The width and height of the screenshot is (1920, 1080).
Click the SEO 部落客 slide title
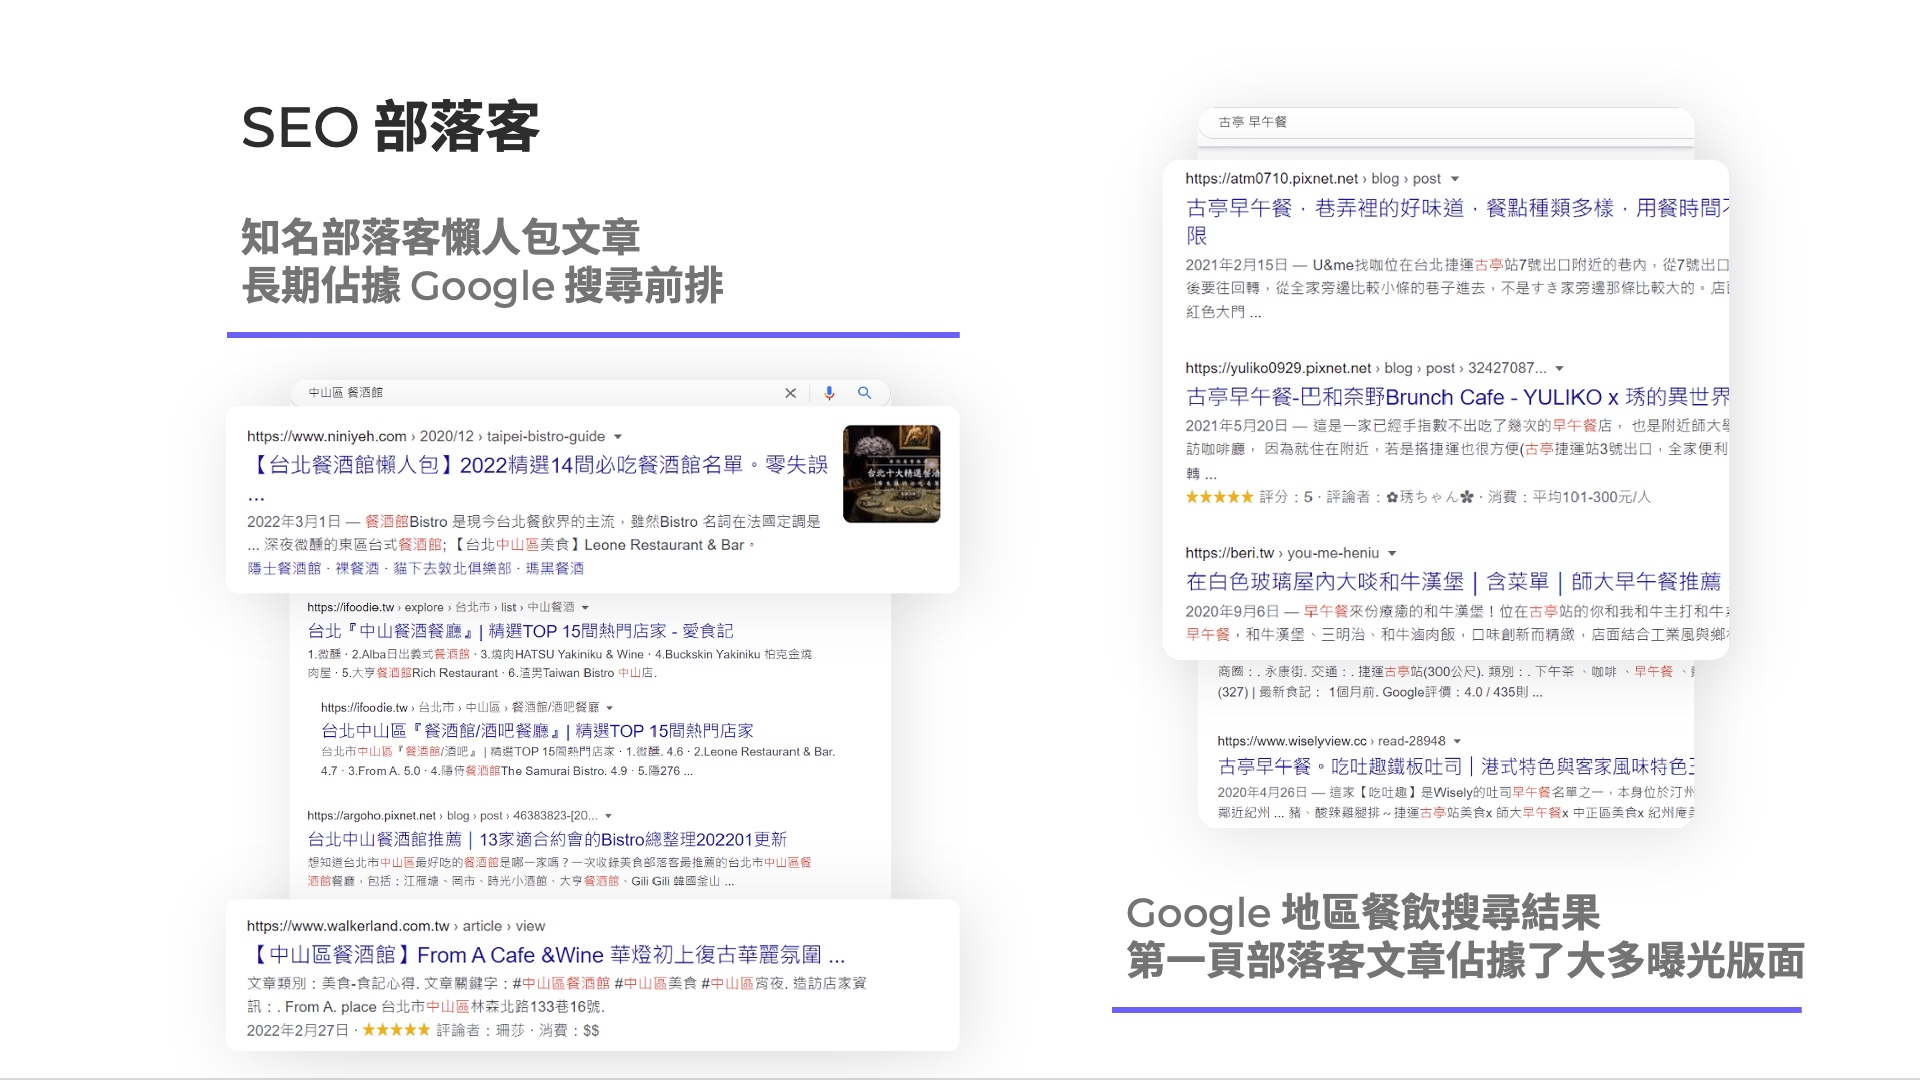point(390,127)
